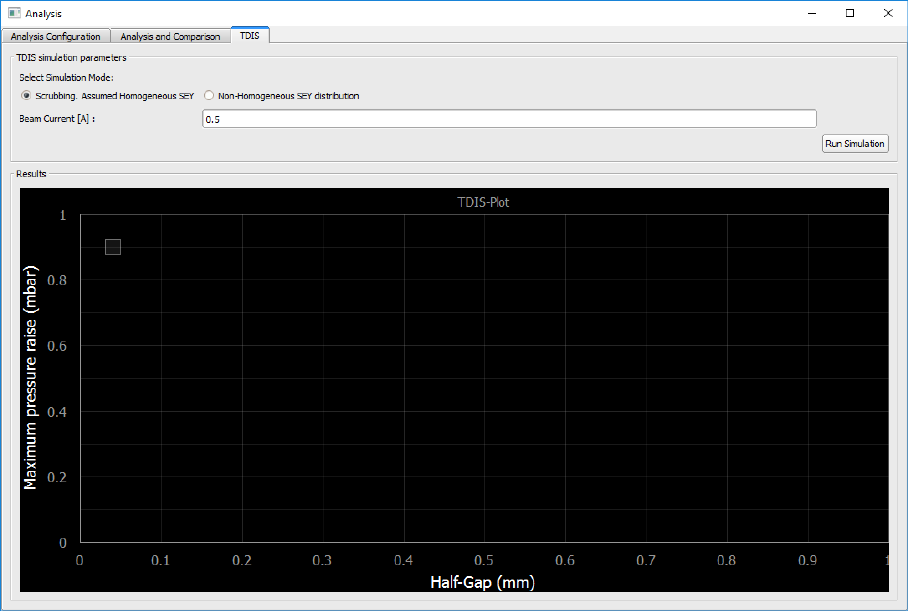Switch to Analysis and Comparison tab

(x=170, y=36)
